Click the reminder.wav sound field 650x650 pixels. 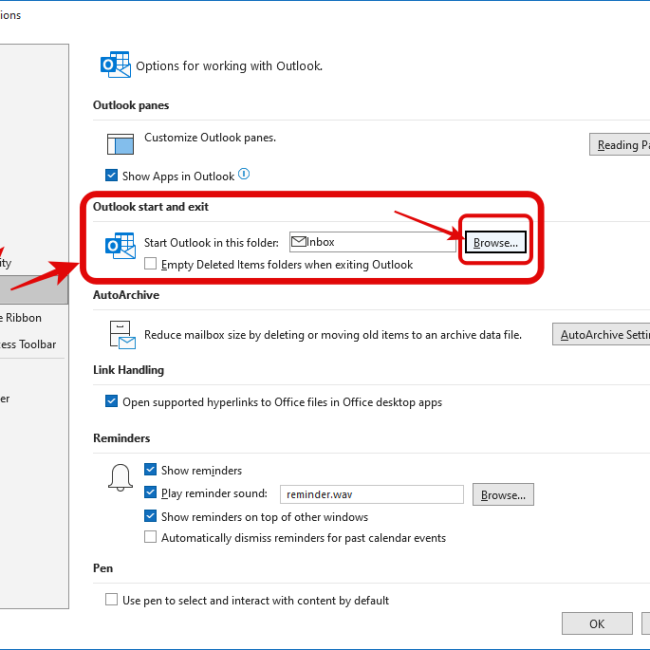click(x=371, y=495)
